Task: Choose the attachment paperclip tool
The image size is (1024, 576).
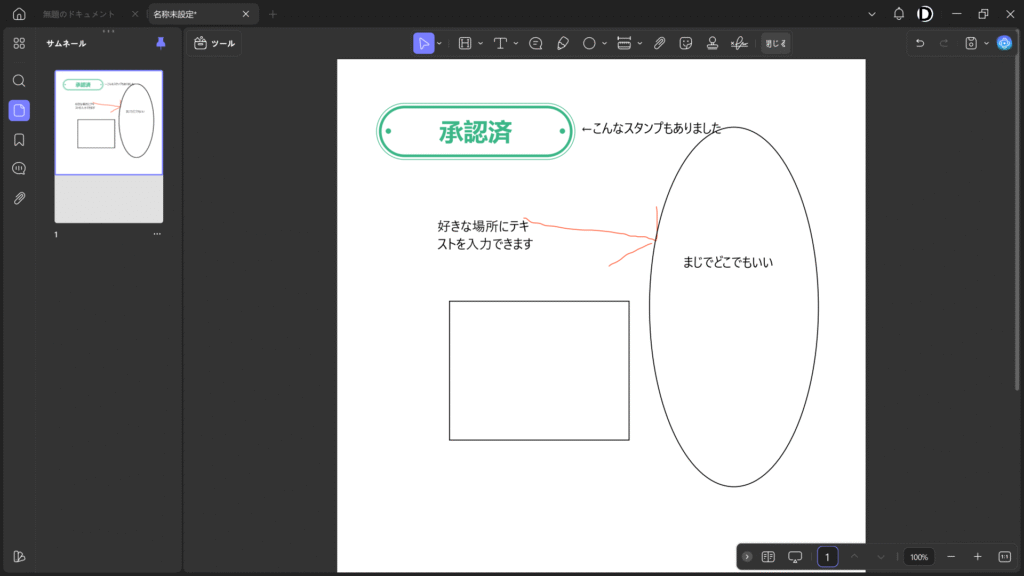Action: pyautogui.click(x=660, y=43)
